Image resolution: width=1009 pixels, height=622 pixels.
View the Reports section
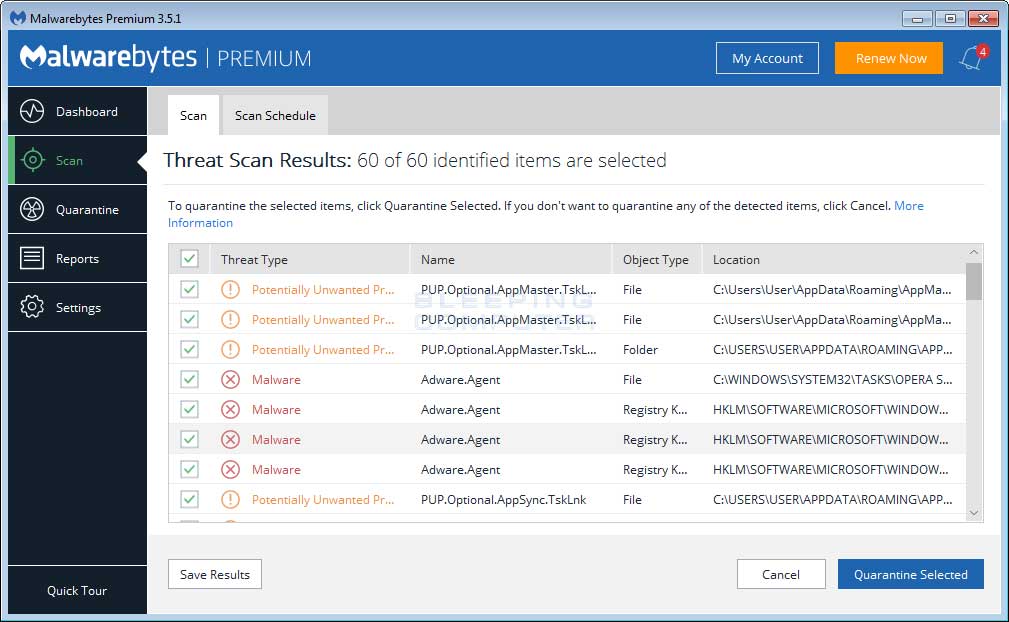point(75,258)
